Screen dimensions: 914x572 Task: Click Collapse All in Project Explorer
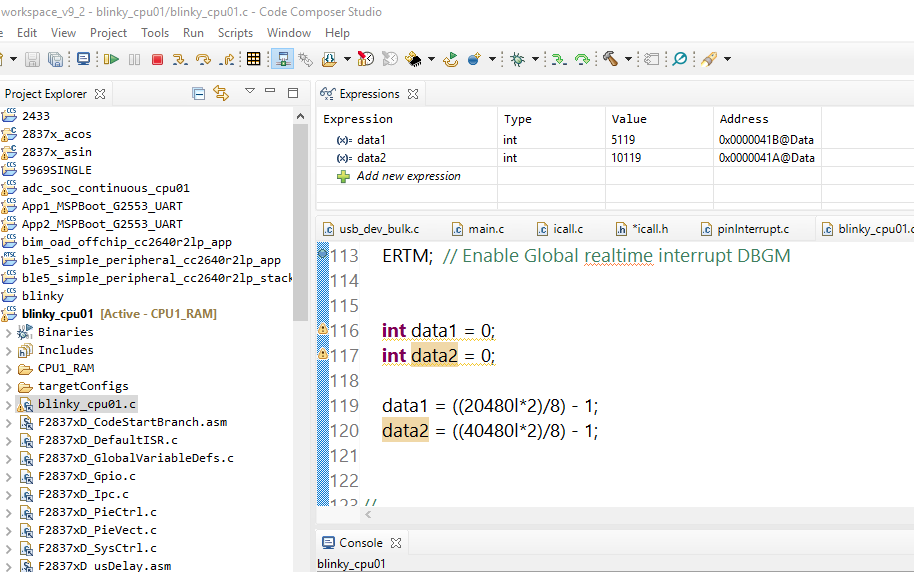click(x=198, y=93)
